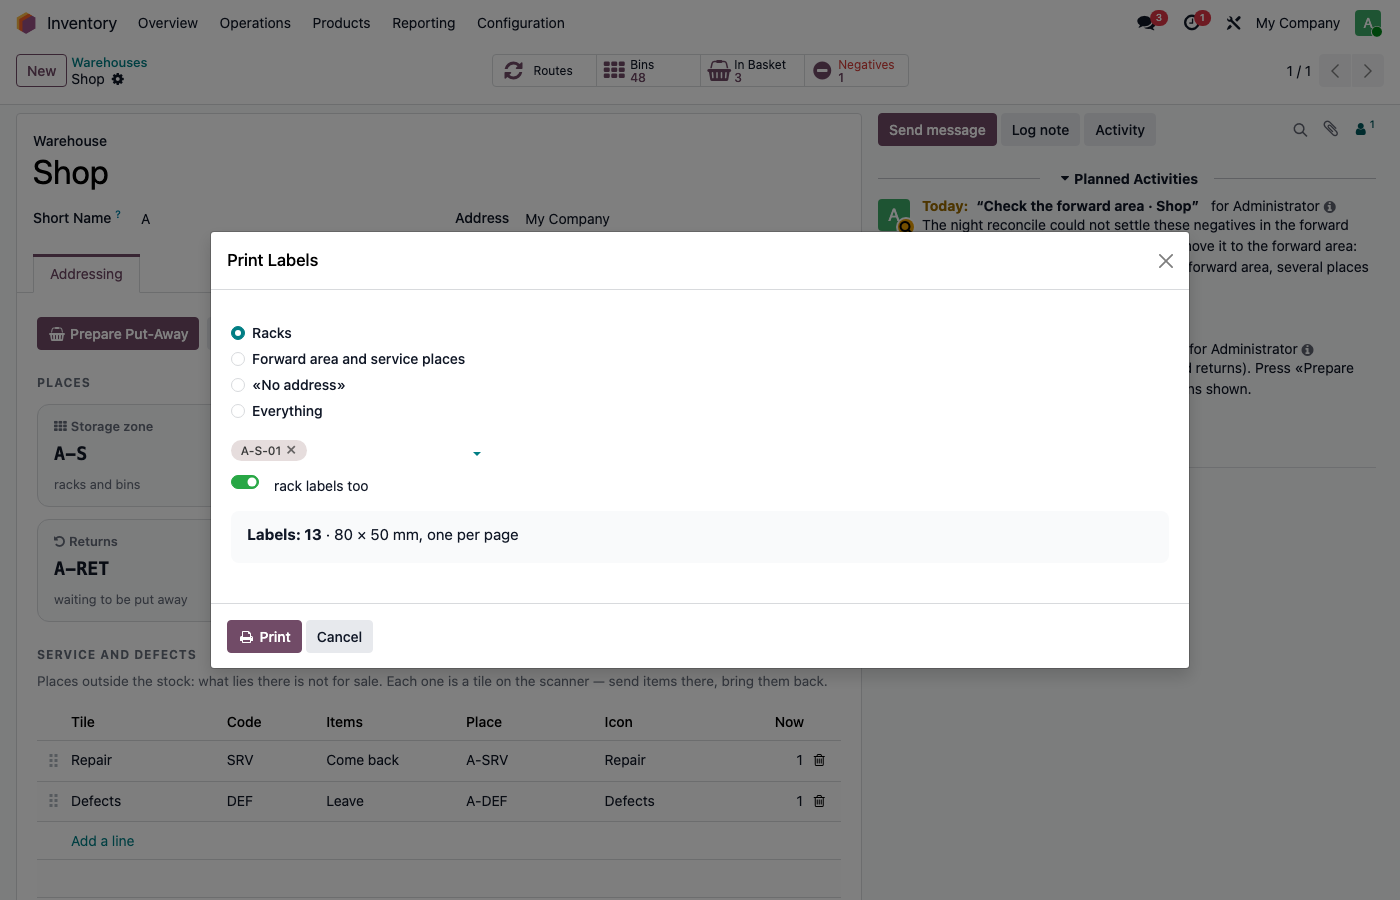Screen dimensions: 1400x900
Task: Delete the Defects row with trash icon
Action: tap(819, 801)
